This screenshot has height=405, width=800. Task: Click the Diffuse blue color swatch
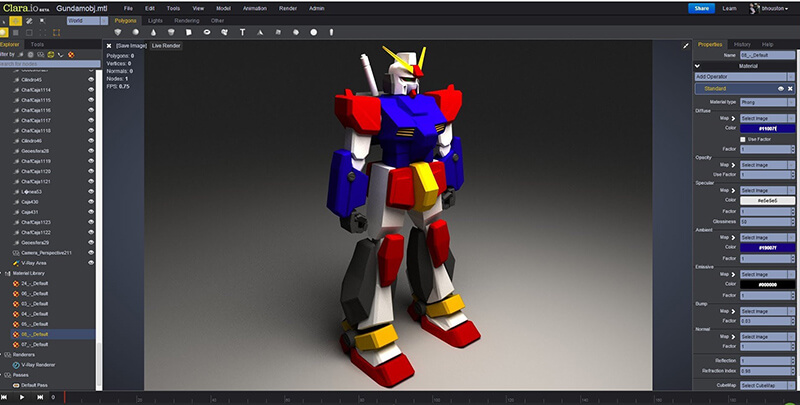767,129
